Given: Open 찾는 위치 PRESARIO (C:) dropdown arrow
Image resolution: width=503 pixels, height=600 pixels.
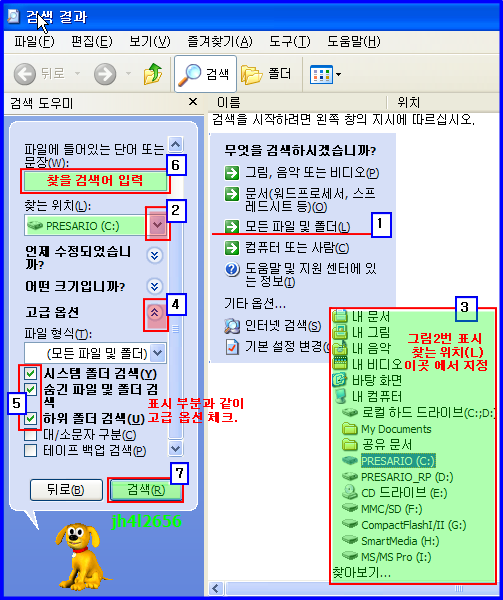Looking at the screenshot, I should point(158,225).
